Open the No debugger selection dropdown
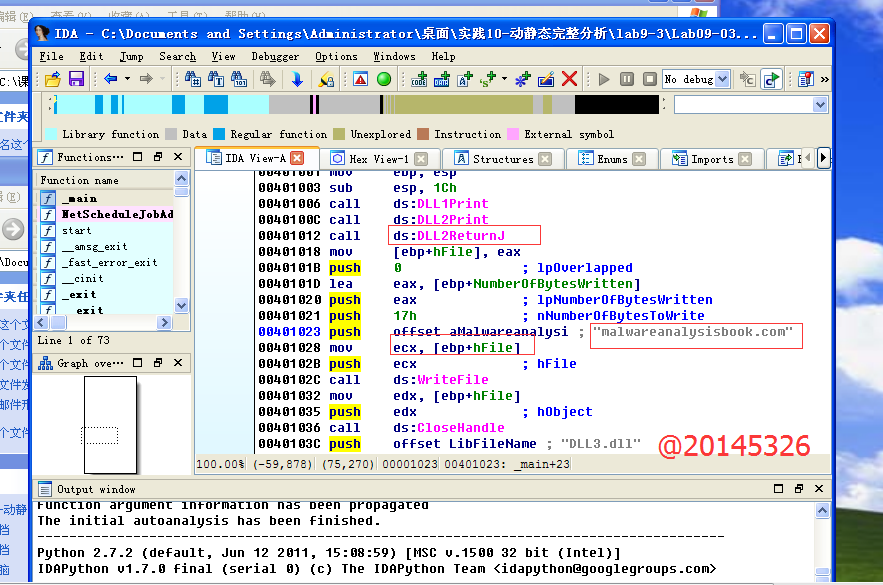The height and width of the screenshot is (585, 883). tap(723, 79)
